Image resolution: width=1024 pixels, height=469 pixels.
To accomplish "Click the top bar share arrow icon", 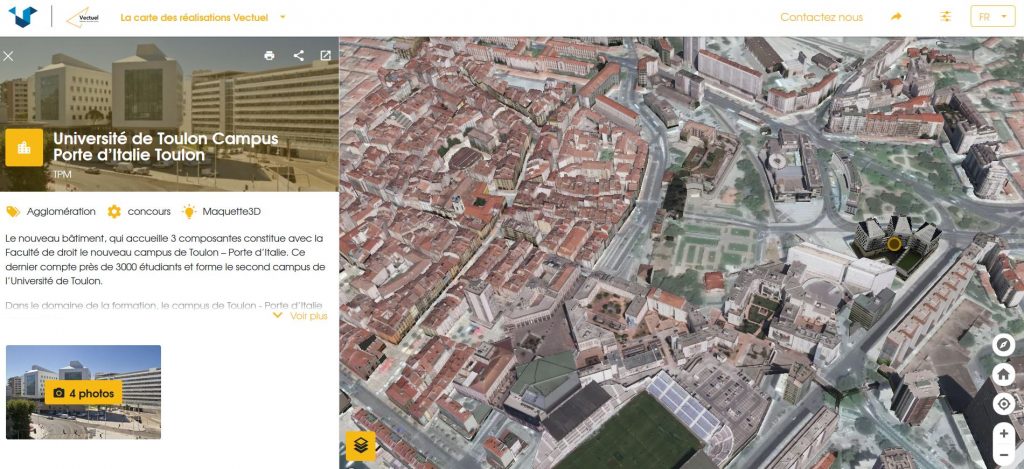I will click(x=896, y=17).
